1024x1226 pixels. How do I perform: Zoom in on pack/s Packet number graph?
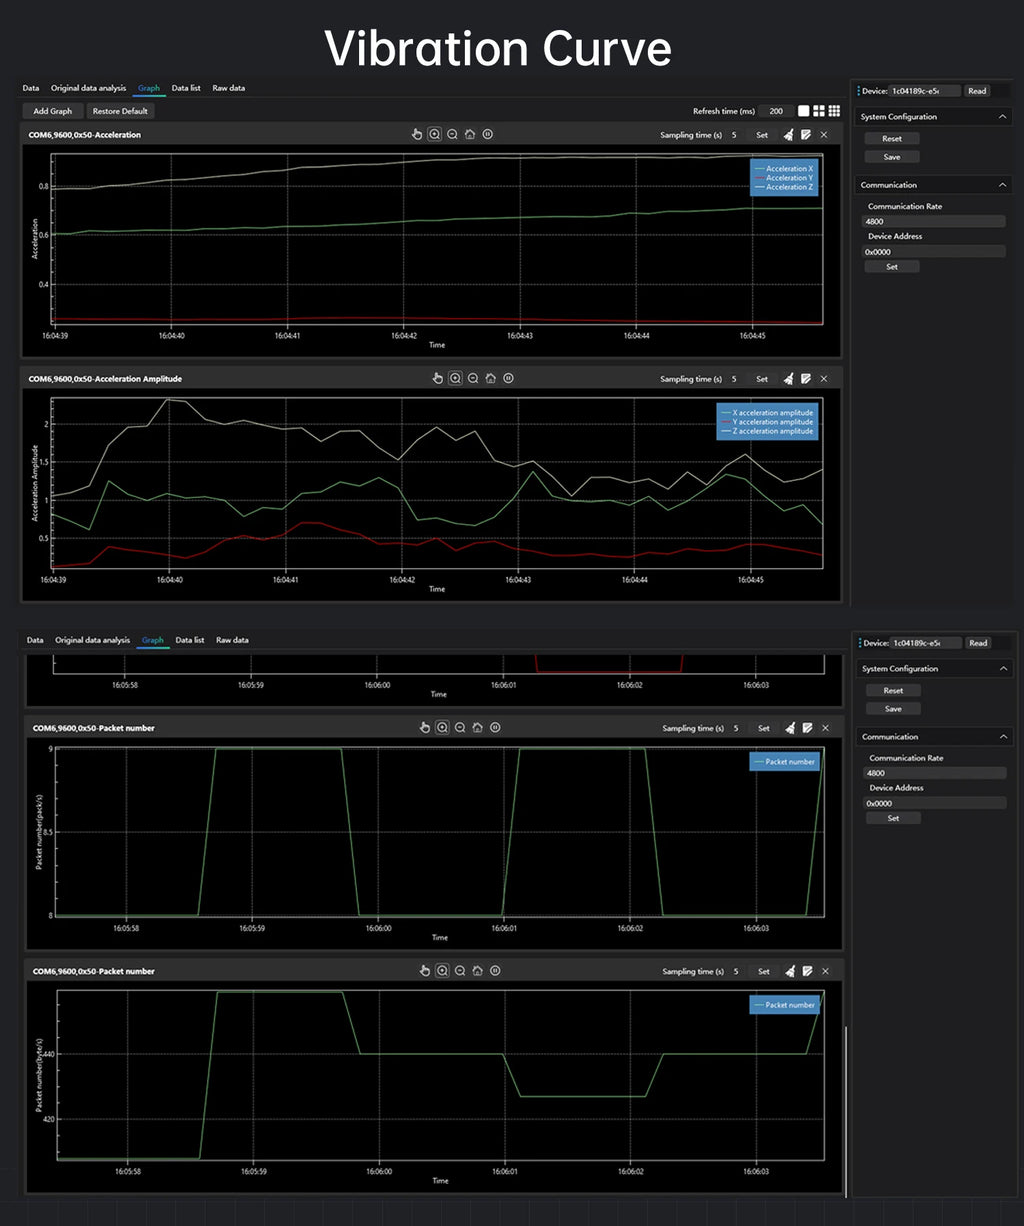click(x=442, y=727)
